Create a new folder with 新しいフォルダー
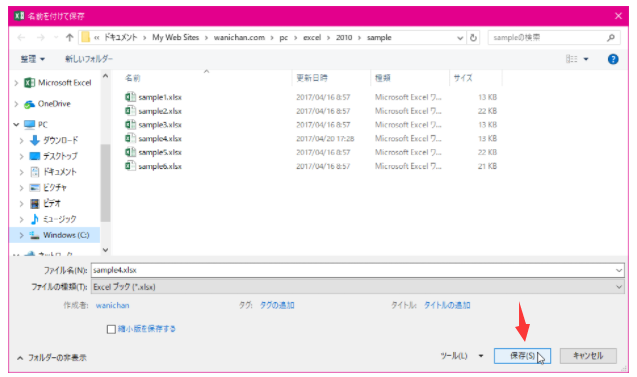637x377 pixels. pyautogui.click(x=89, y=59)
